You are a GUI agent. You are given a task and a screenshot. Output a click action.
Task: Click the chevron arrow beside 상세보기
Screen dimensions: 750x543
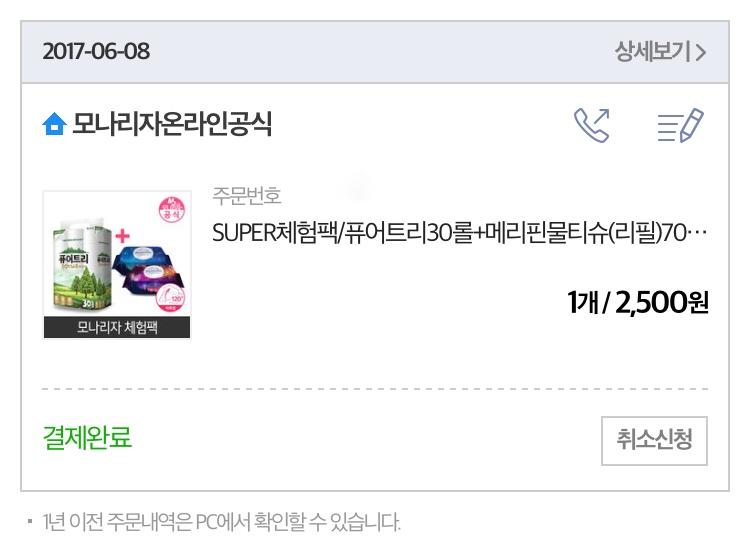tap(700, 52)
